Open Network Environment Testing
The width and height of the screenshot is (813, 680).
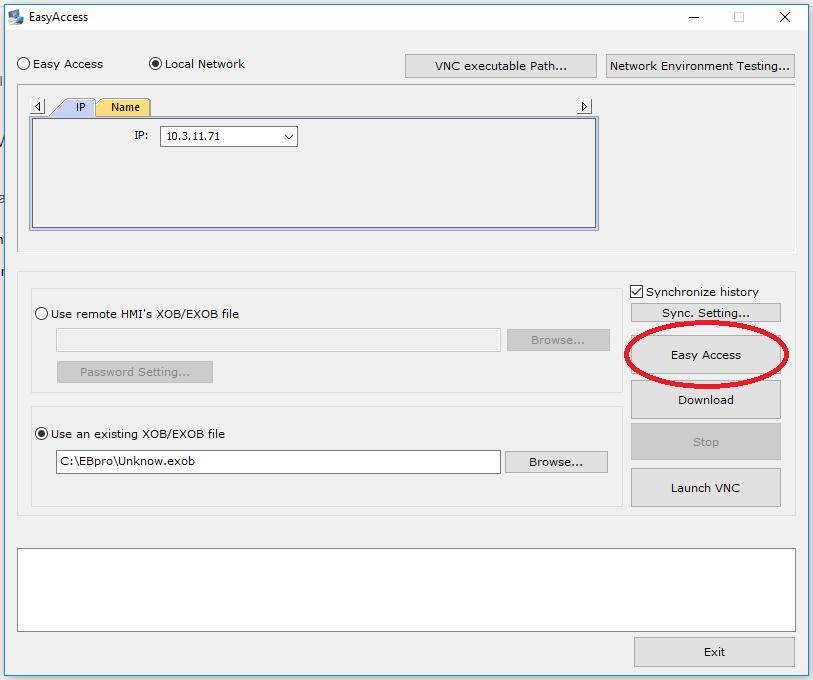coord(699,65)
